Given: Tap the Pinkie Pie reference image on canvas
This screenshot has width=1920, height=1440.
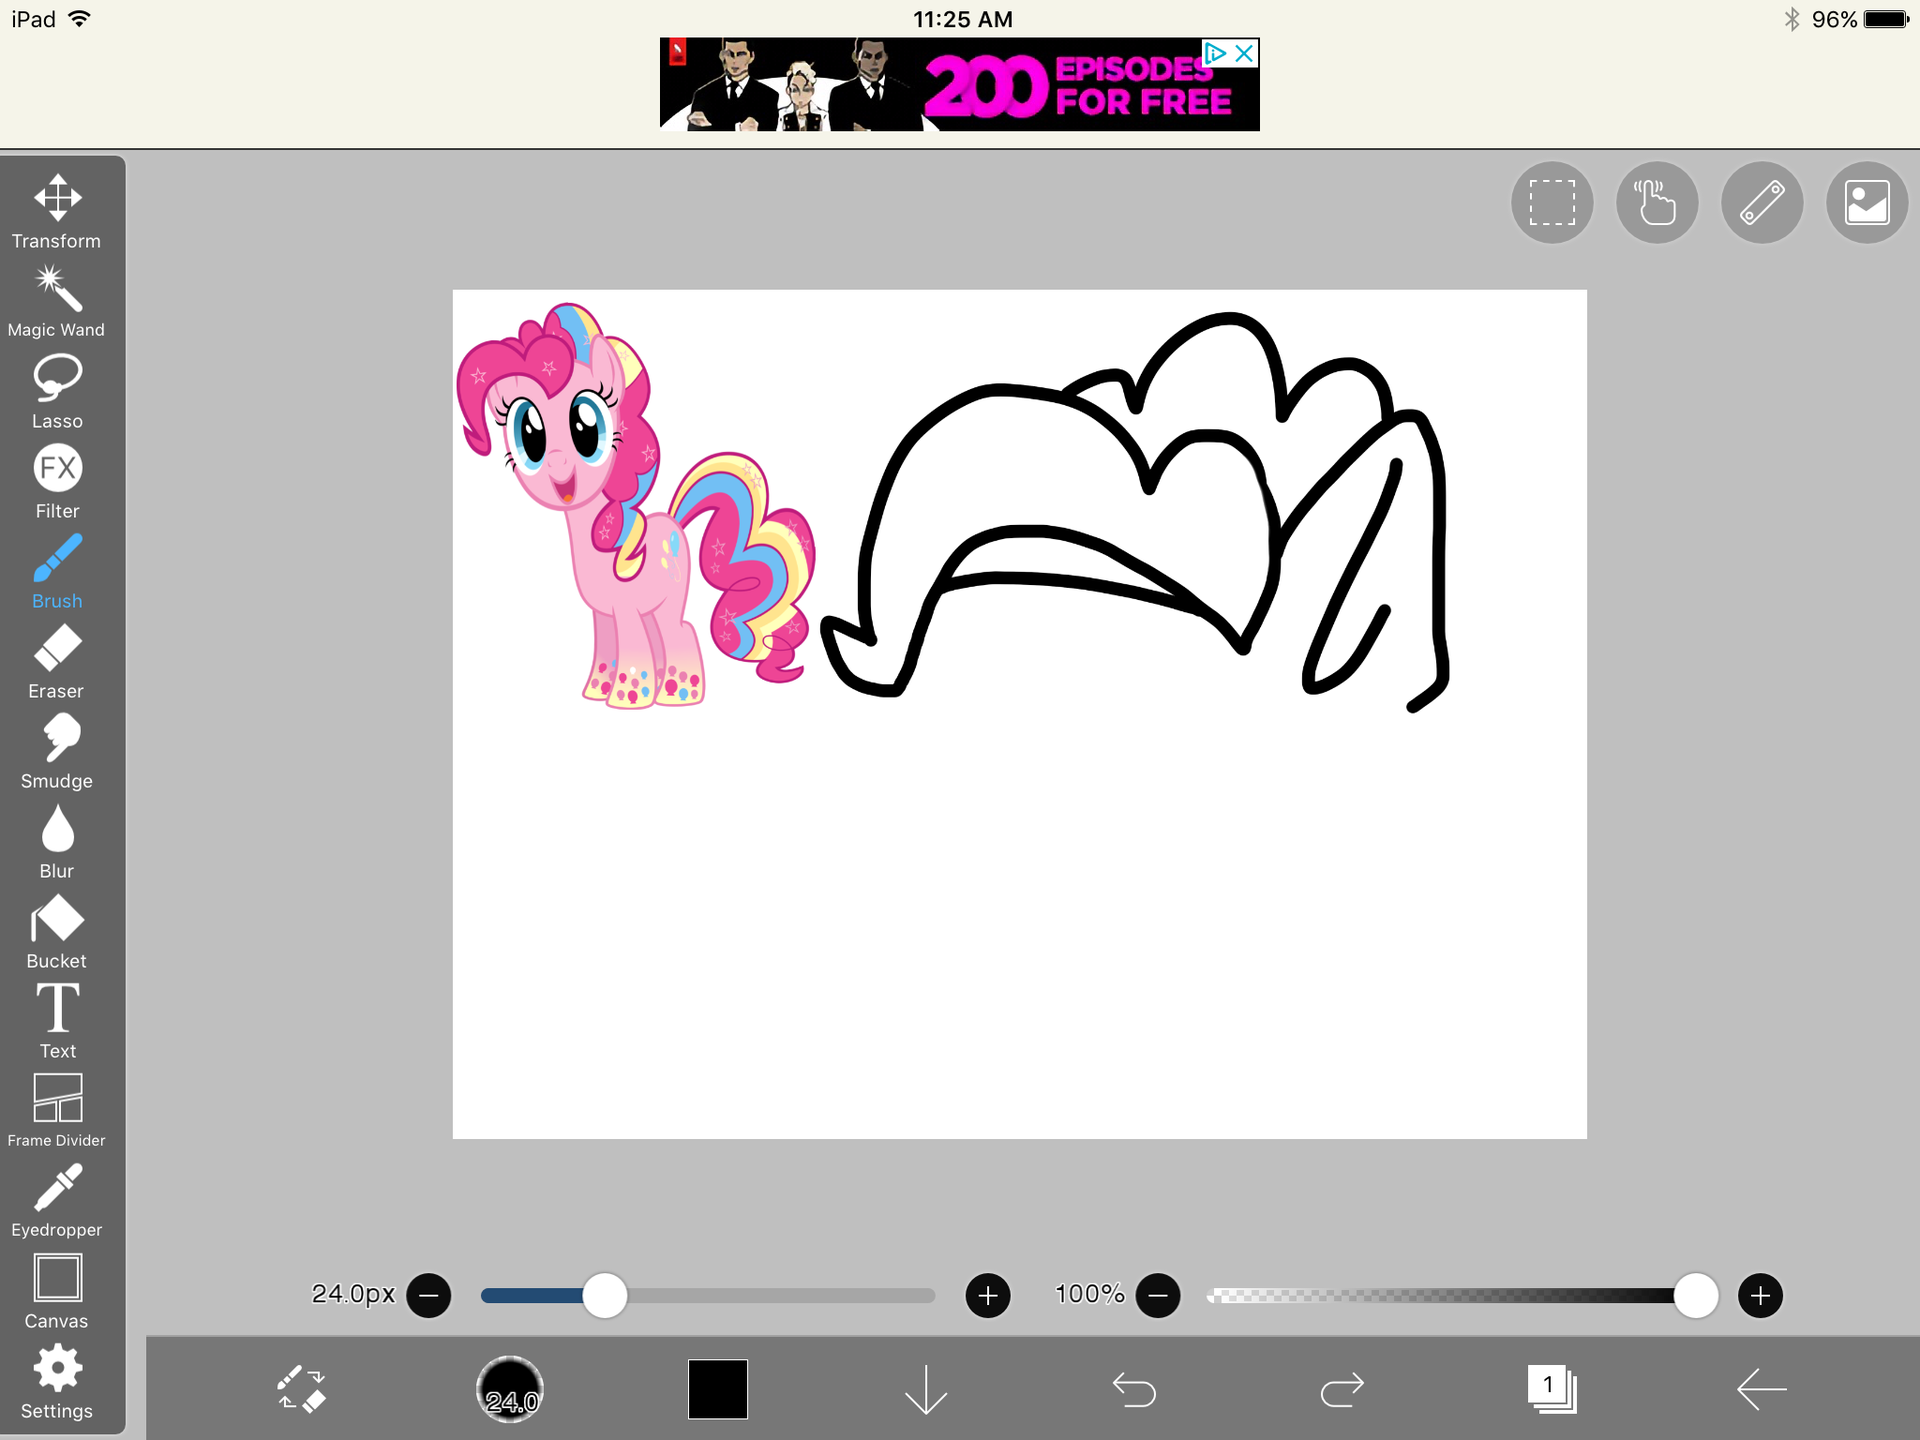Looking at the screenshot, I should coord(636,505).
